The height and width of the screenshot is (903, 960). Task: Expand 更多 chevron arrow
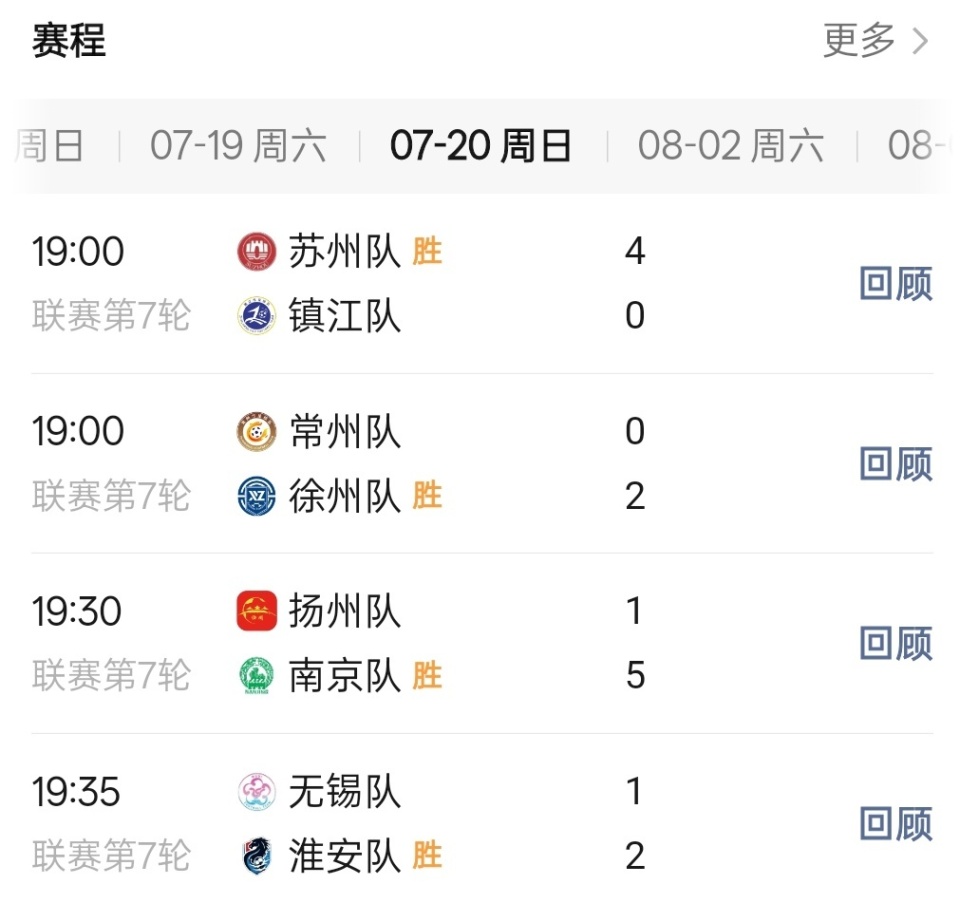[x=920, y=41]
